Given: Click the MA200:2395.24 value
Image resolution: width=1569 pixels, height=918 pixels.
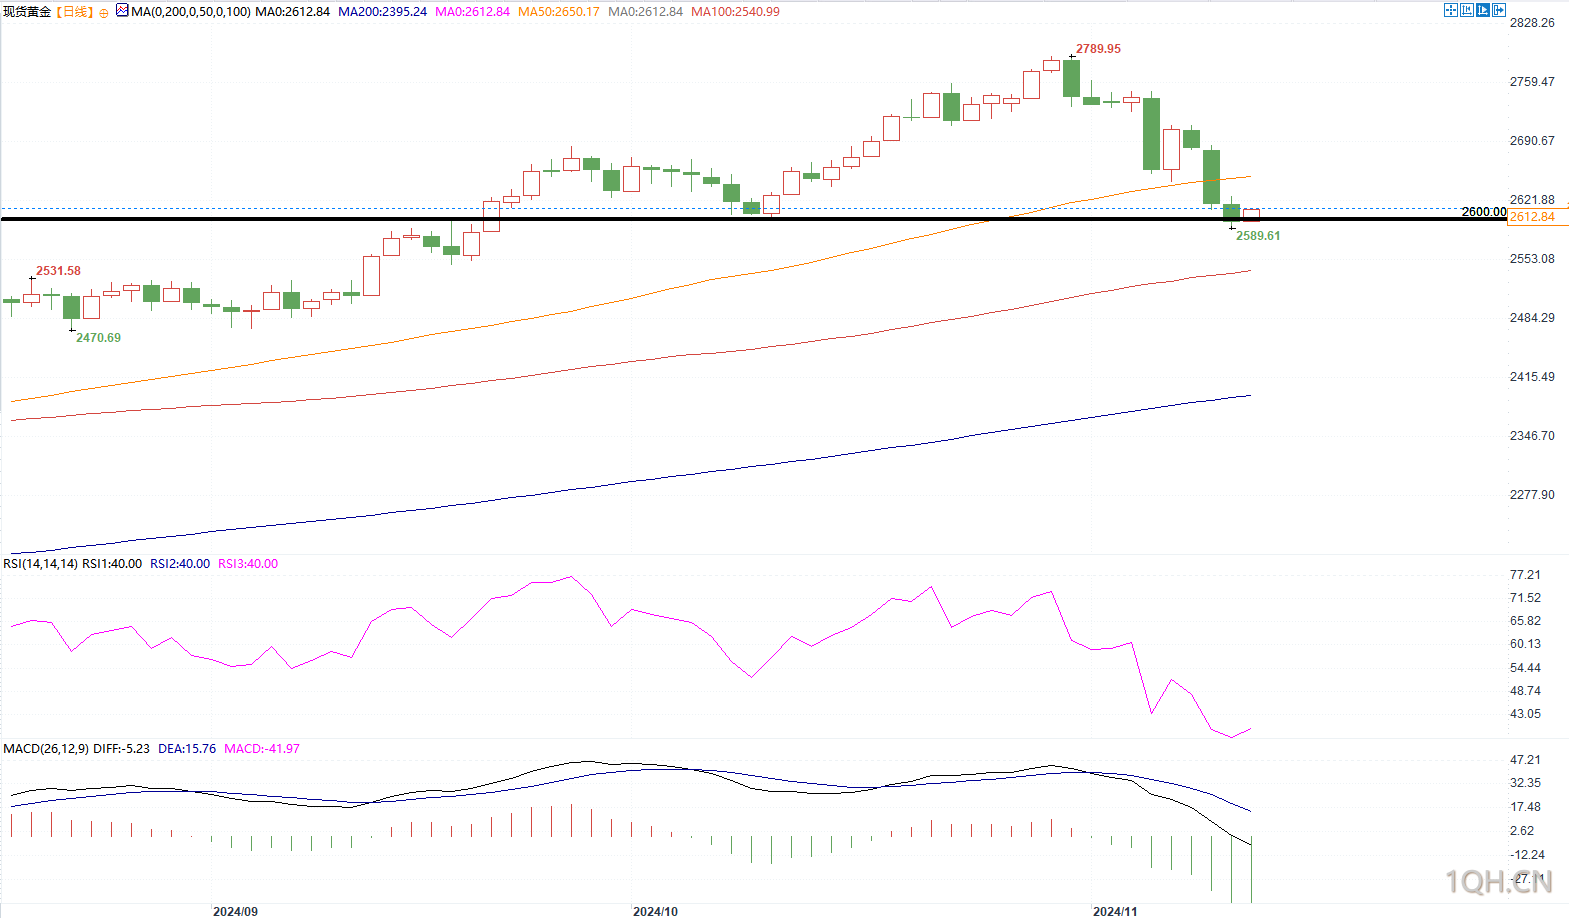Looking at the screenshot, I should [382, 12].
